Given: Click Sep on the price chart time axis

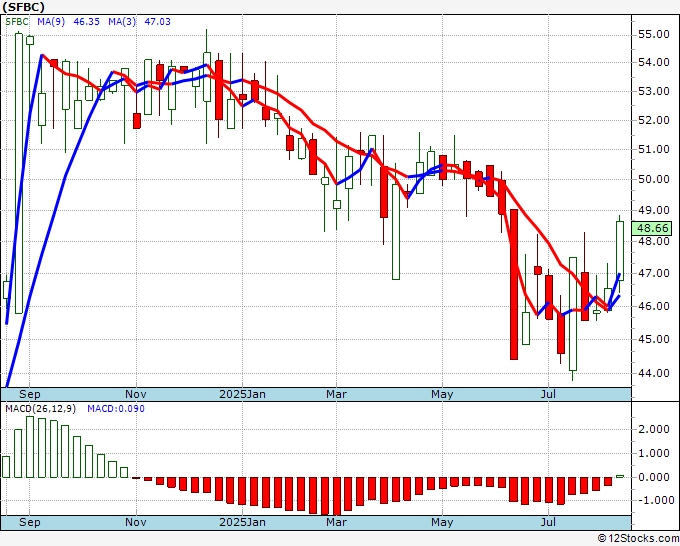Looking at the screenshot, I should 29,394.
